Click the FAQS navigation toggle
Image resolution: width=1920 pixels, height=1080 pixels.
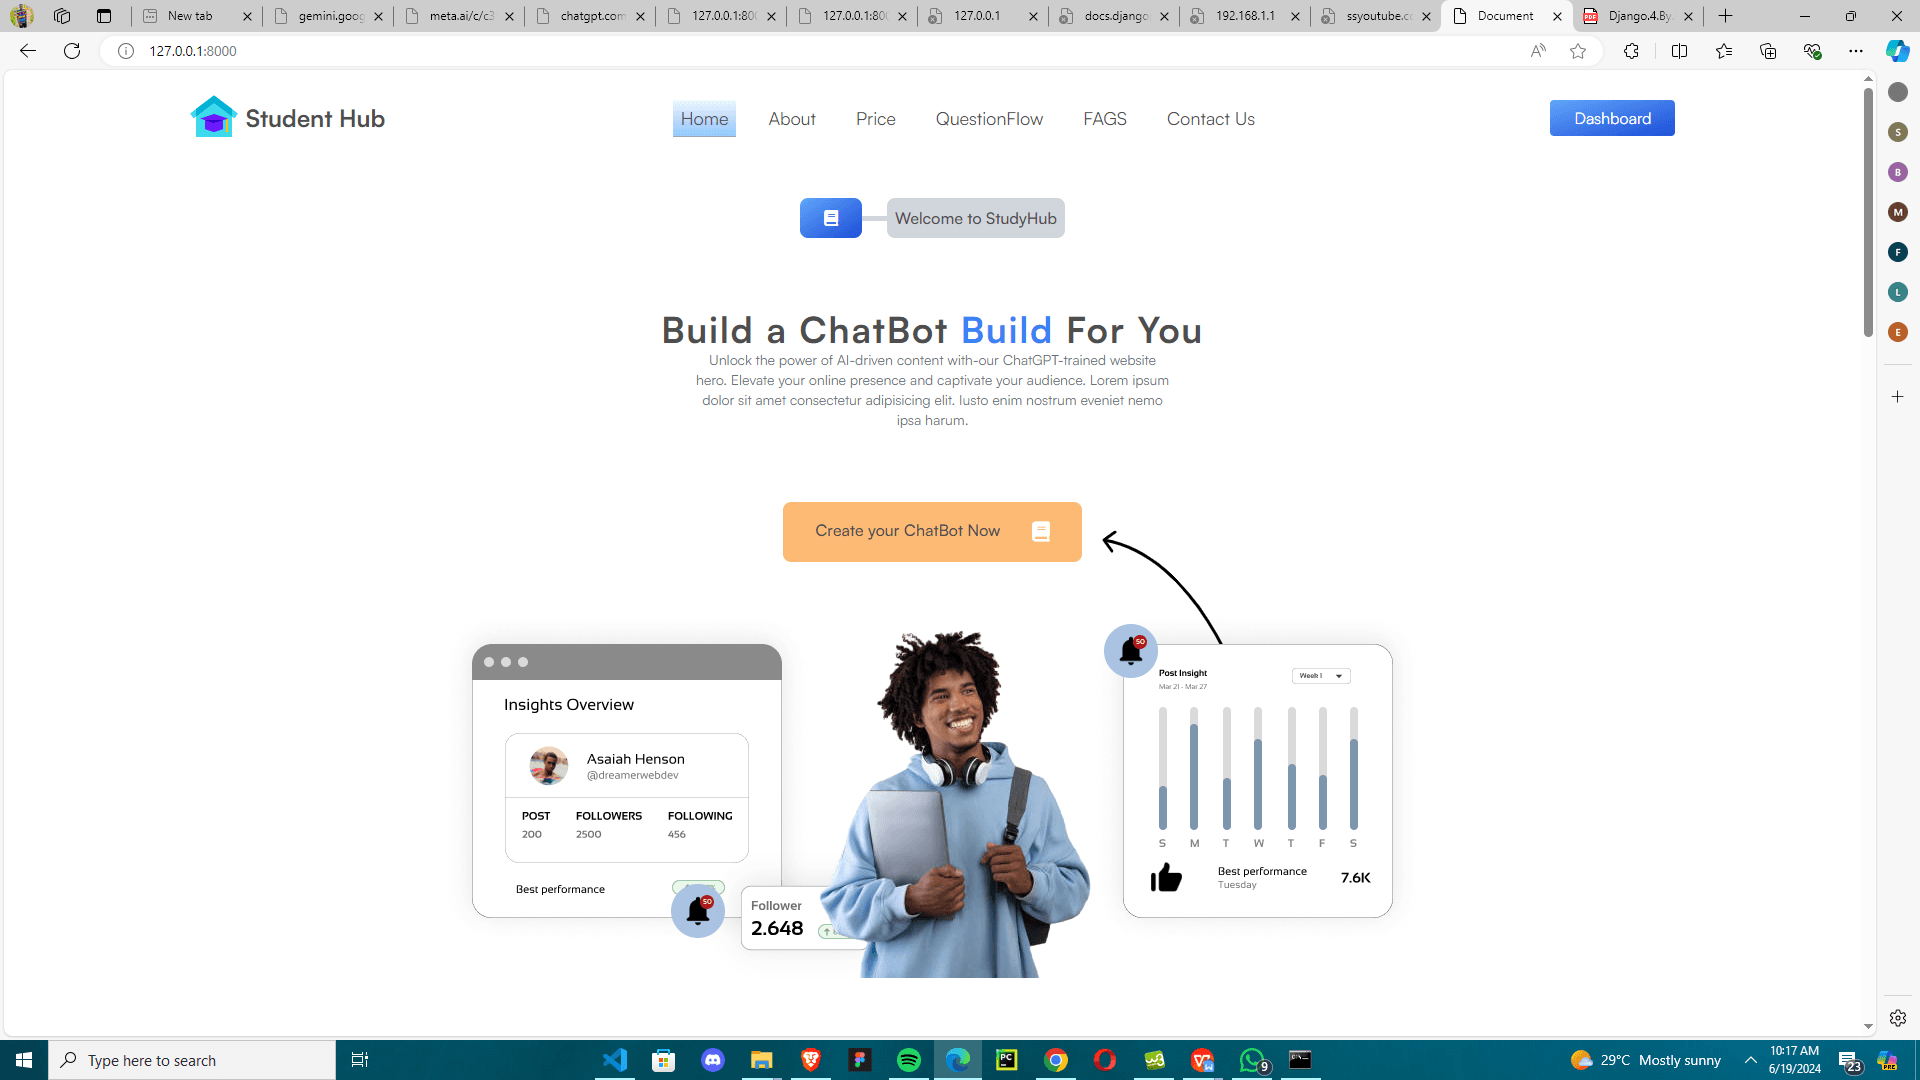(x=1104, y=119)
